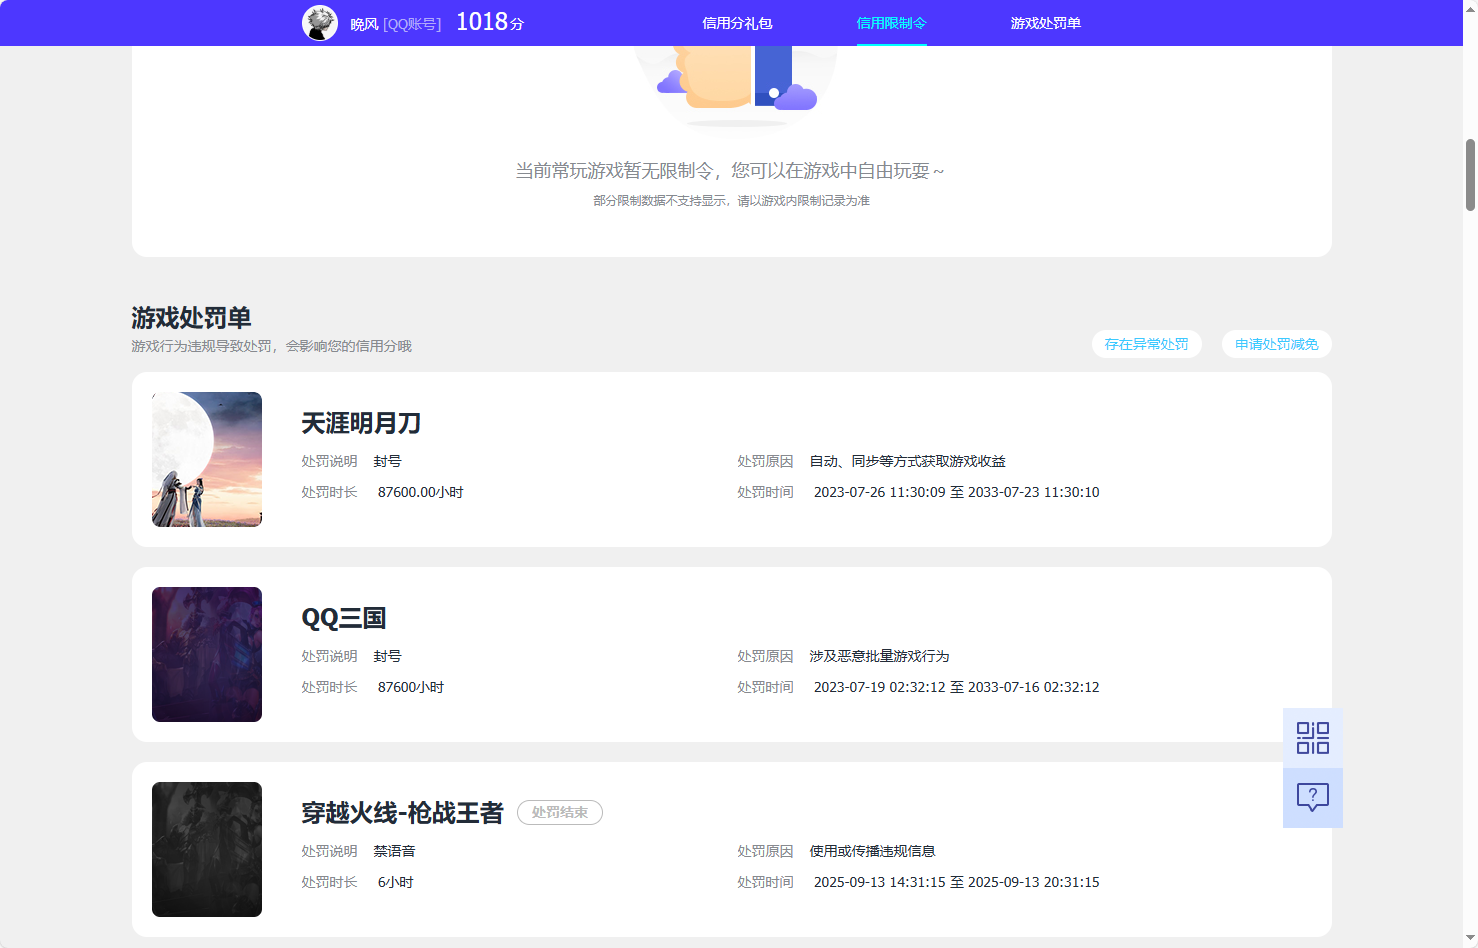Image resolution: width=1478 pixels, height=948 pixels.
Task: Click the 处罚结束 badge
Action: click(x=559, y=812)
